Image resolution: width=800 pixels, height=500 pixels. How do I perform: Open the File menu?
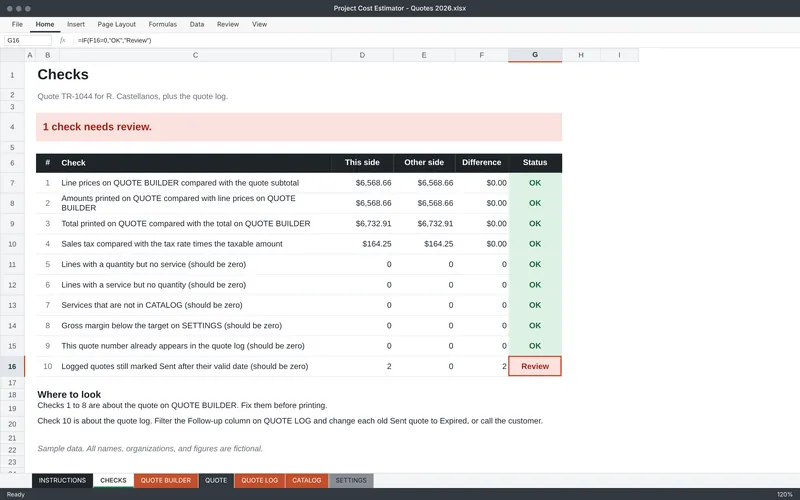click(17, 24)
